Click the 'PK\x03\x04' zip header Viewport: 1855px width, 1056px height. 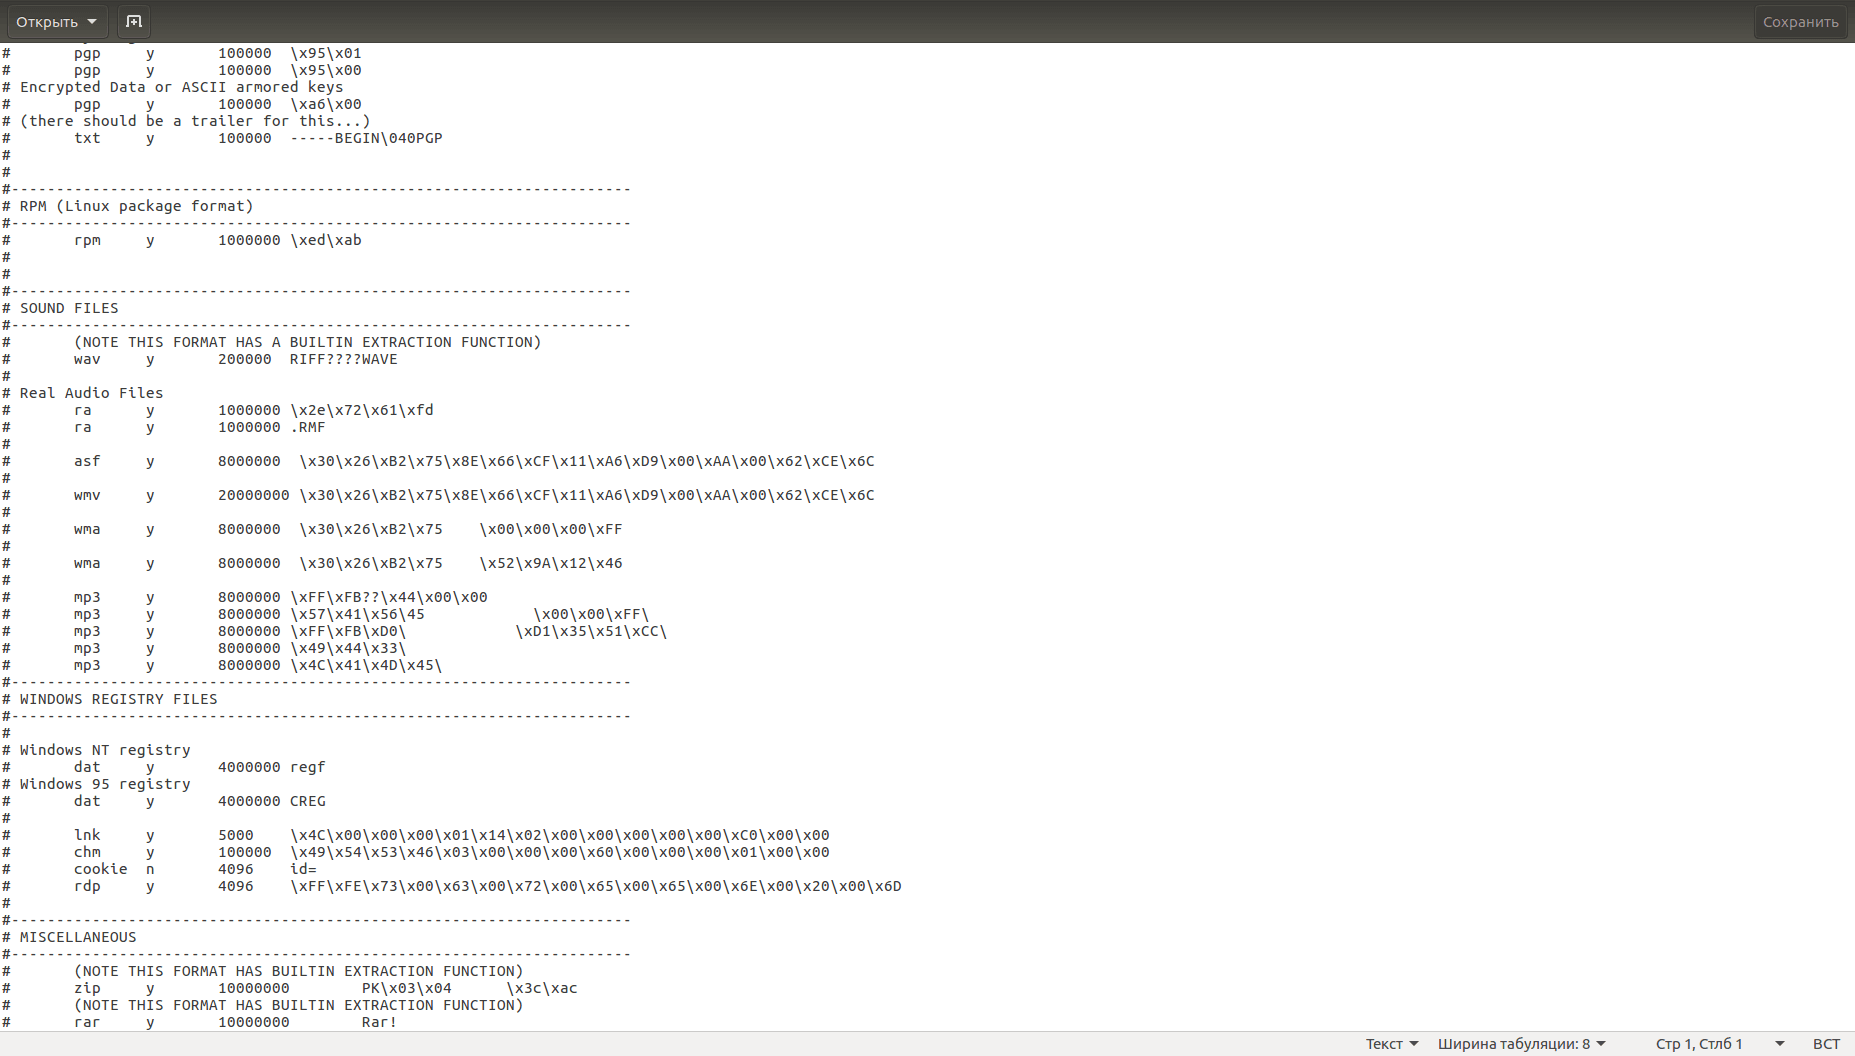point(407,988)
